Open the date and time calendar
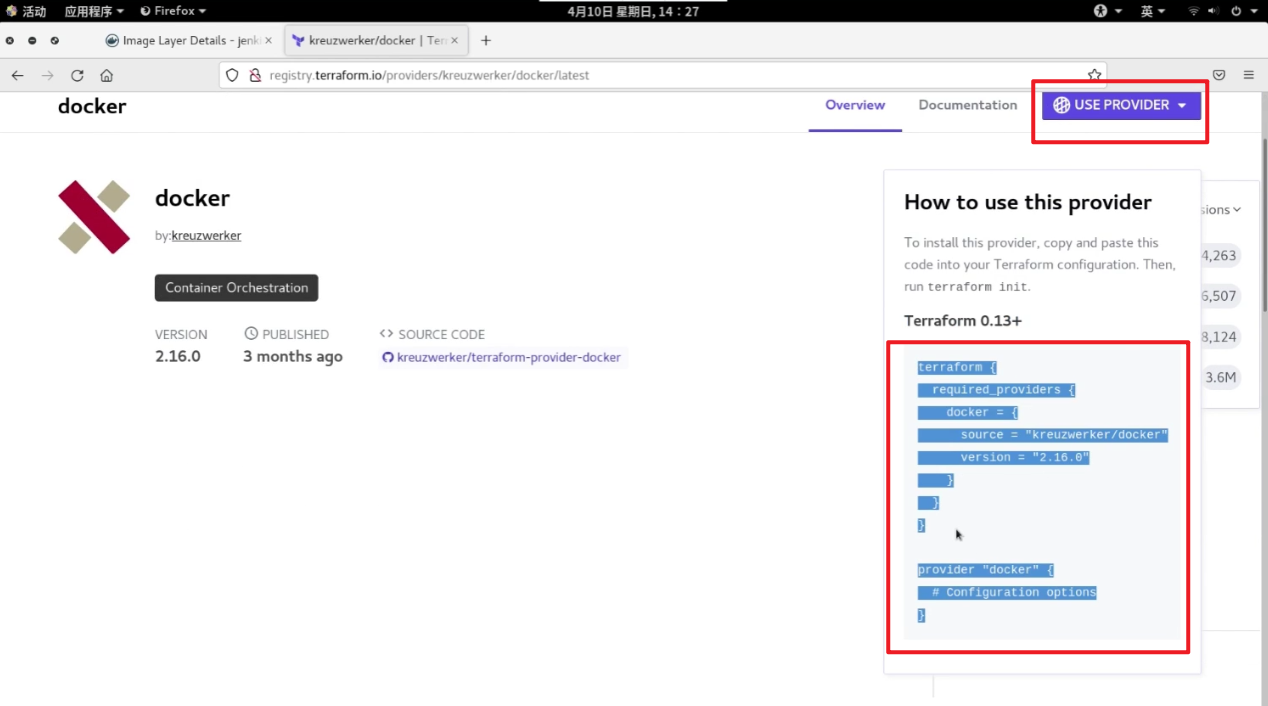 (x=633, y=11)
